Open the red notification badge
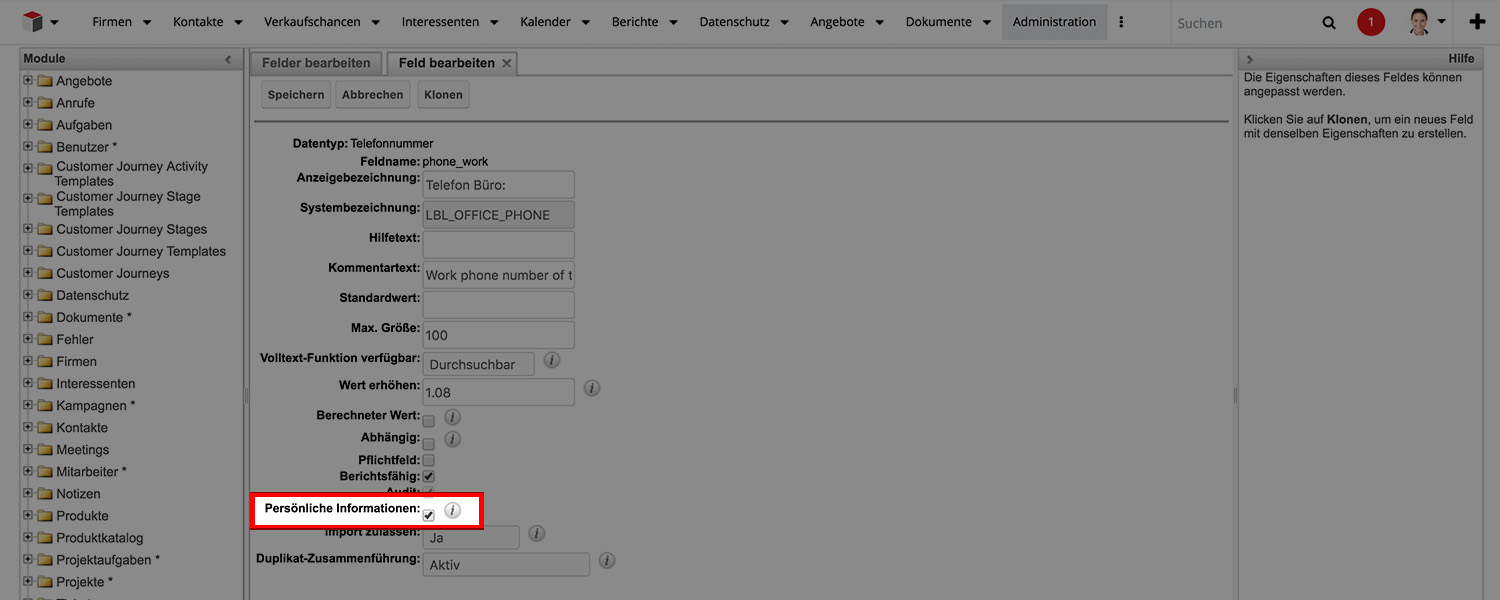The image size is (1500, 600). [x=1371, y=22]
